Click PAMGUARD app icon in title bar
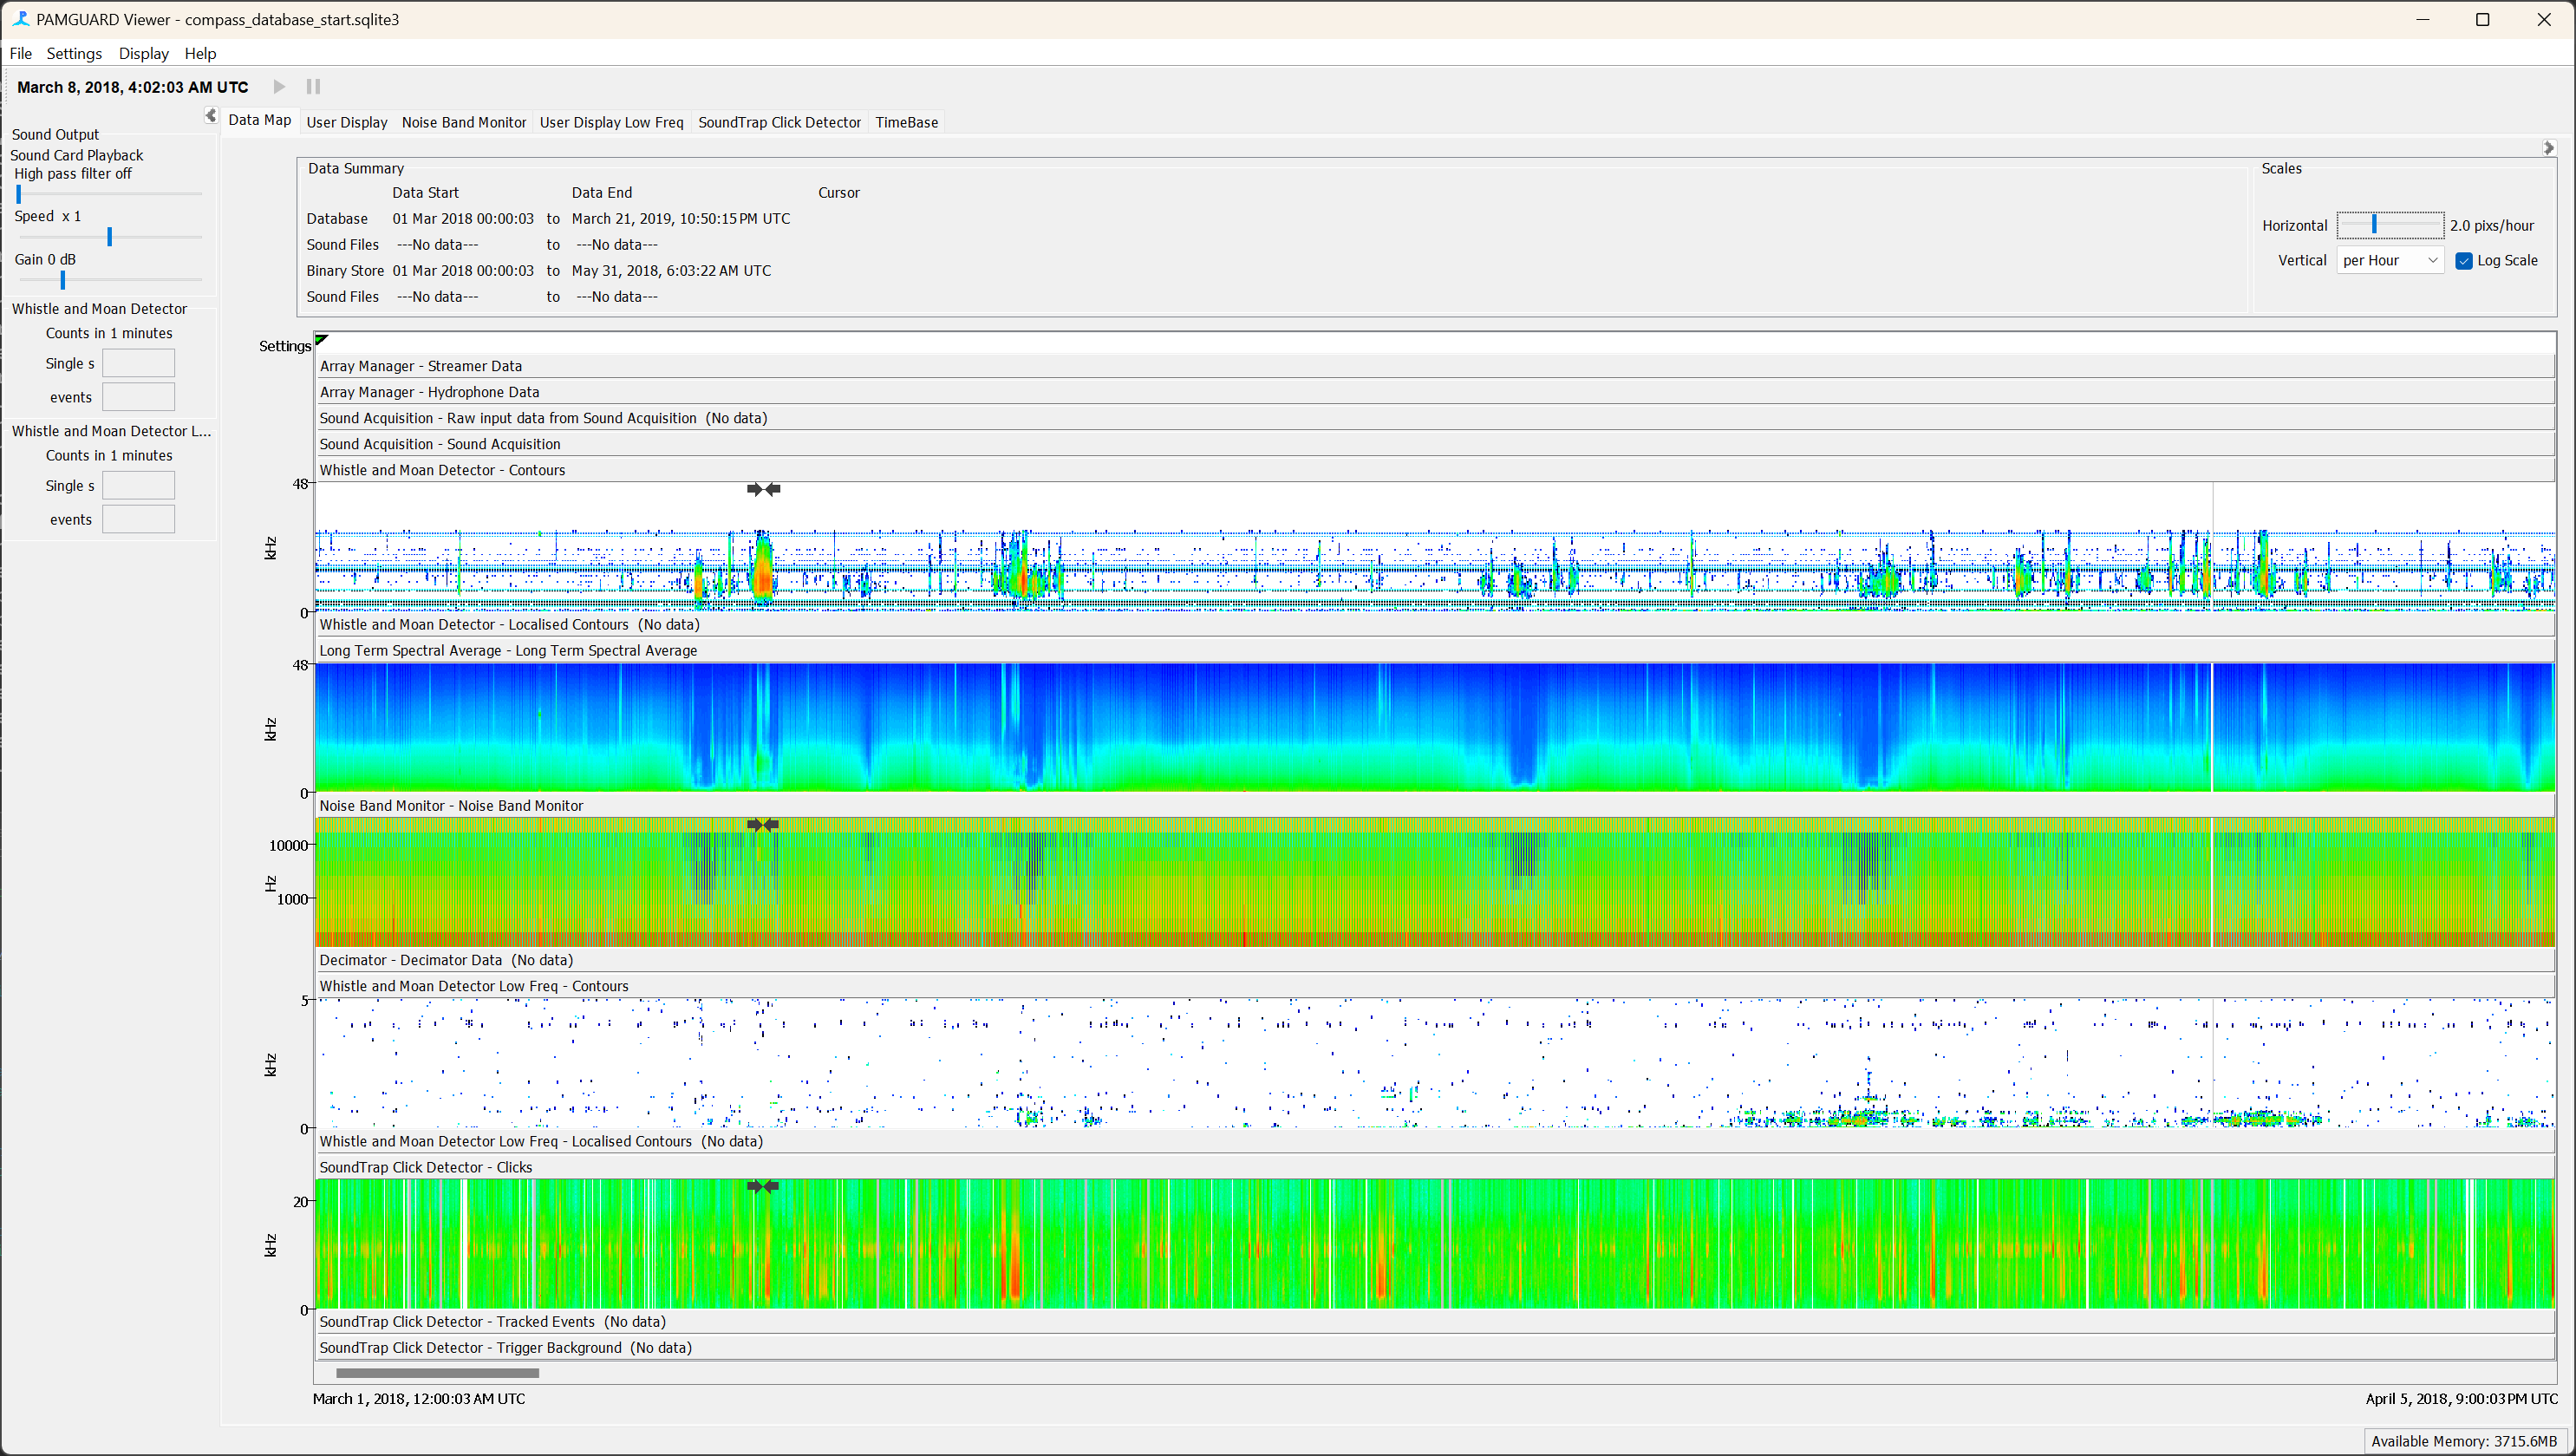The height and width of the screenshot is (1456, 2576). click(x=20, y=19)
